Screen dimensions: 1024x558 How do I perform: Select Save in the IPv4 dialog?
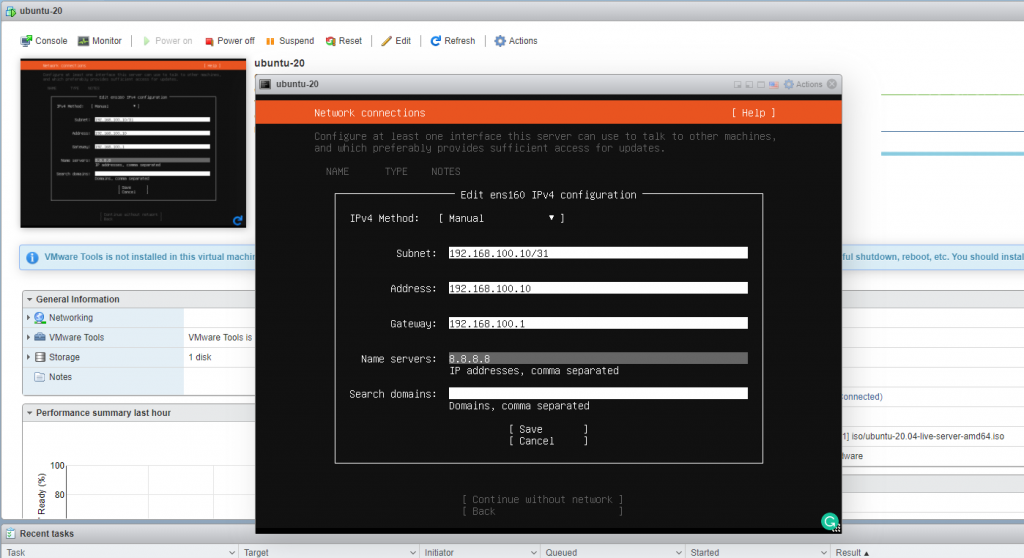(x=549, y=429)
